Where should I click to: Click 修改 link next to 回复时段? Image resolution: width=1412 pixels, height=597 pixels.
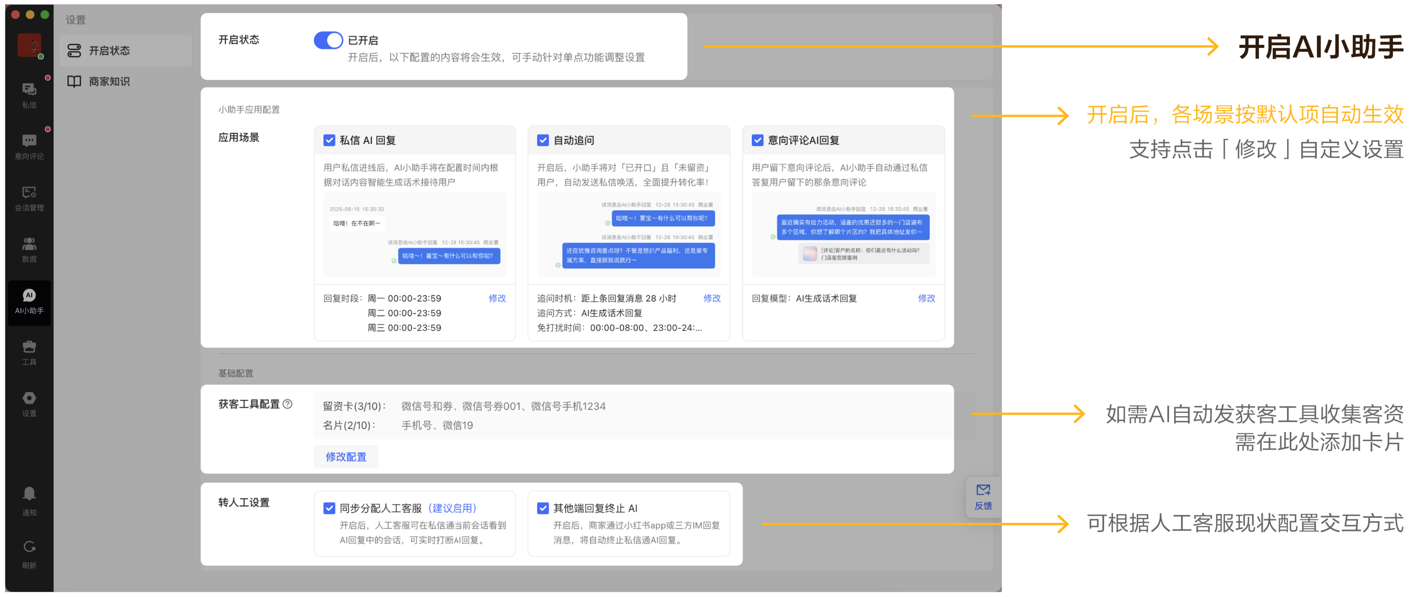point(497,298)
